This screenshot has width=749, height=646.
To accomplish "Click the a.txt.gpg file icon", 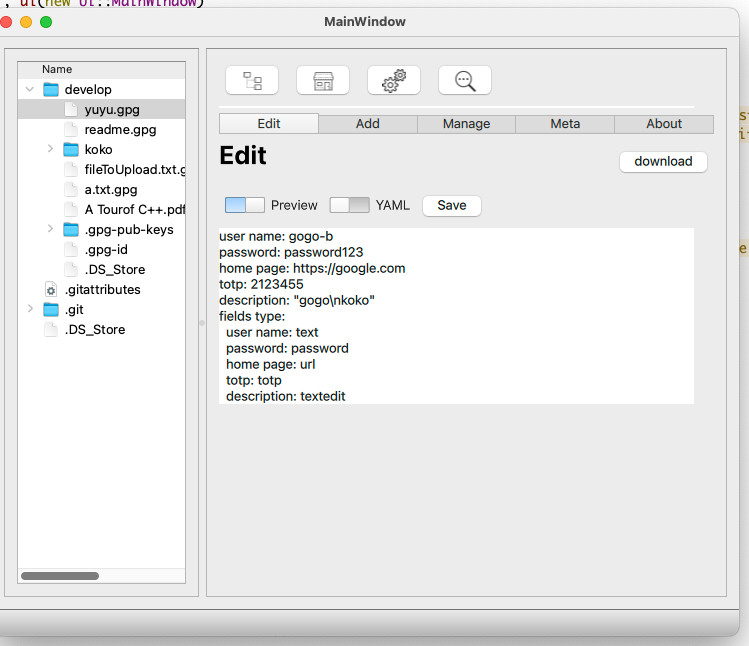I will point(71,190).
